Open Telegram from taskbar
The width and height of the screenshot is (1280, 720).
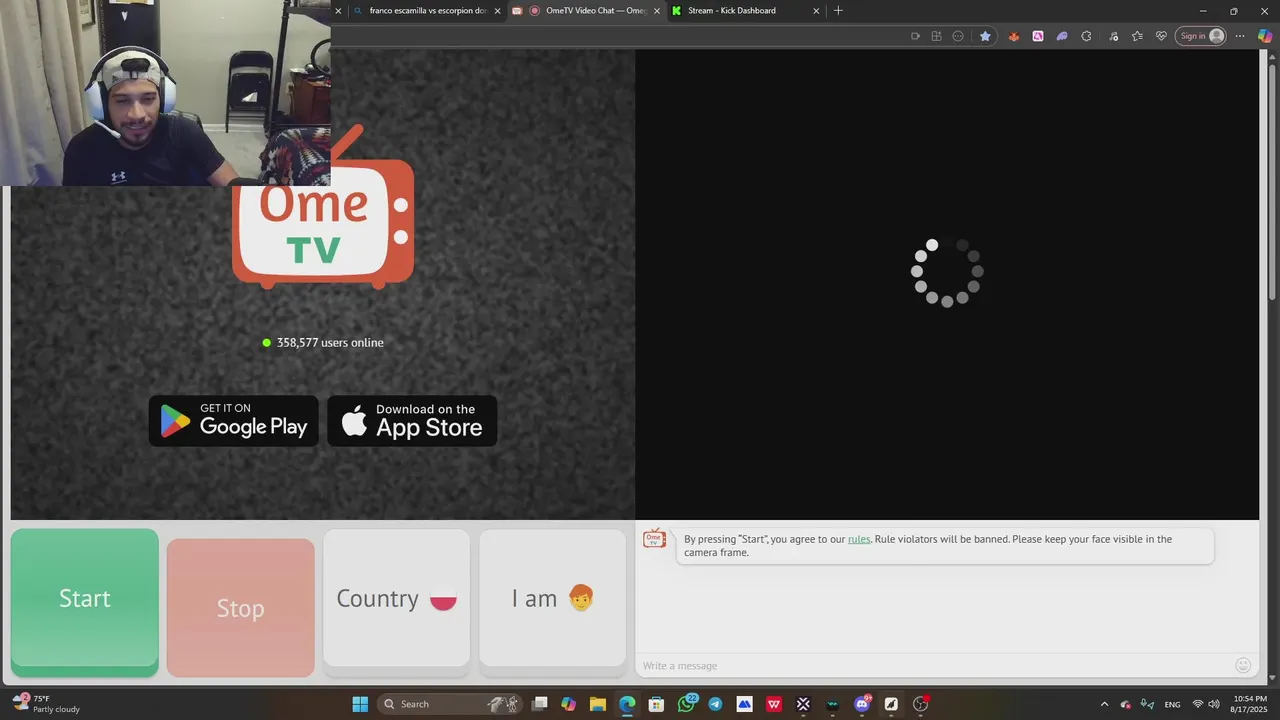tap(715, 704)
